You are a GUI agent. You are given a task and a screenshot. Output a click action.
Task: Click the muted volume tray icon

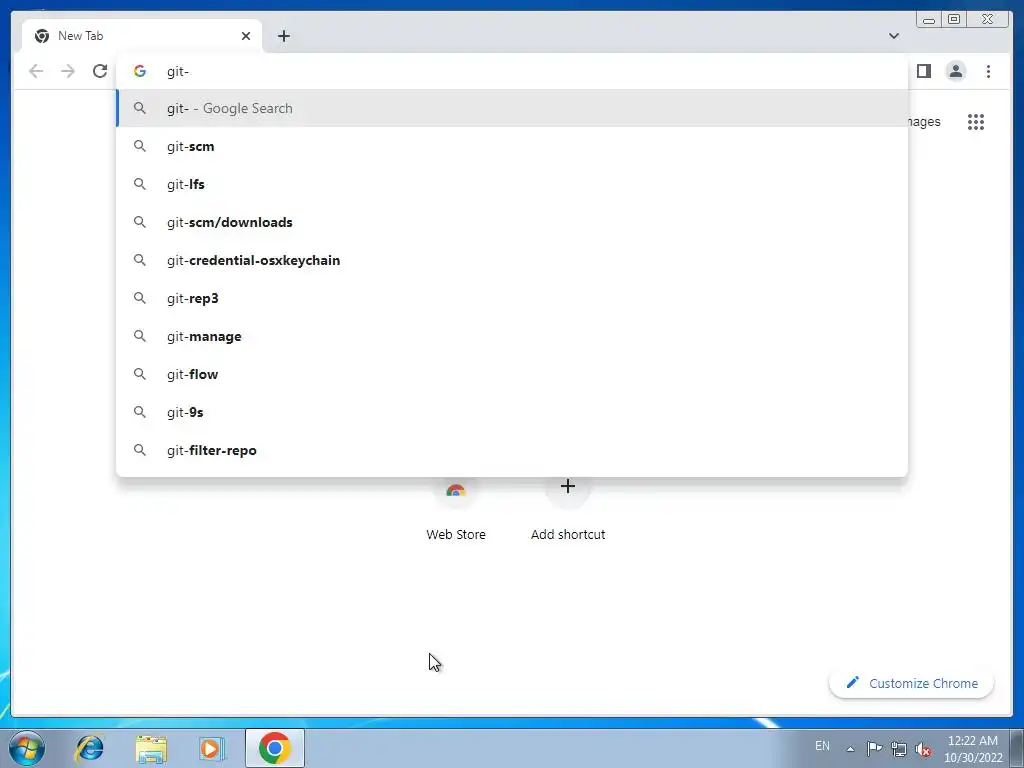point(923,749)
